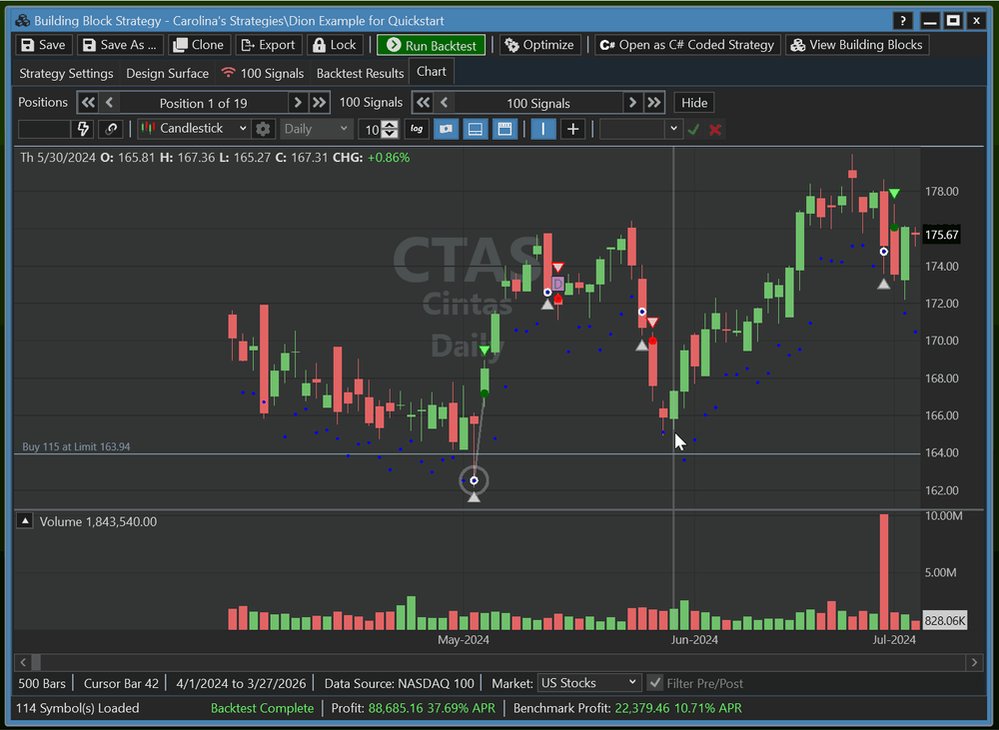Click the Help question mark button
Screen dimensions: 999x730
(902, 20)
